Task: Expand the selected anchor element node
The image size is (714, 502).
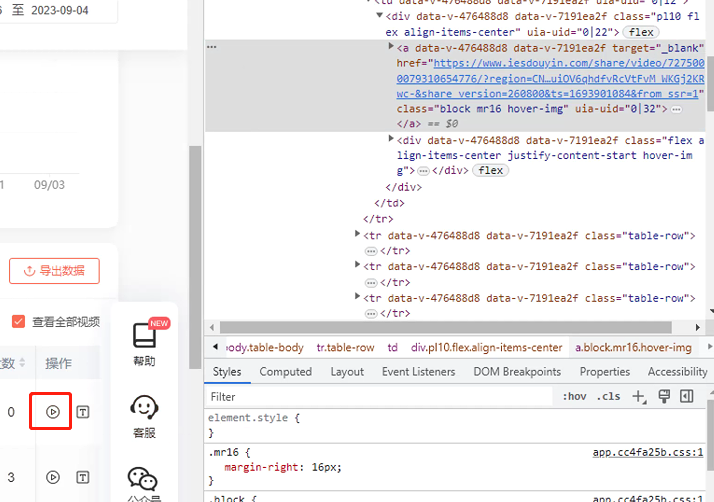Action: click(391, 47)
